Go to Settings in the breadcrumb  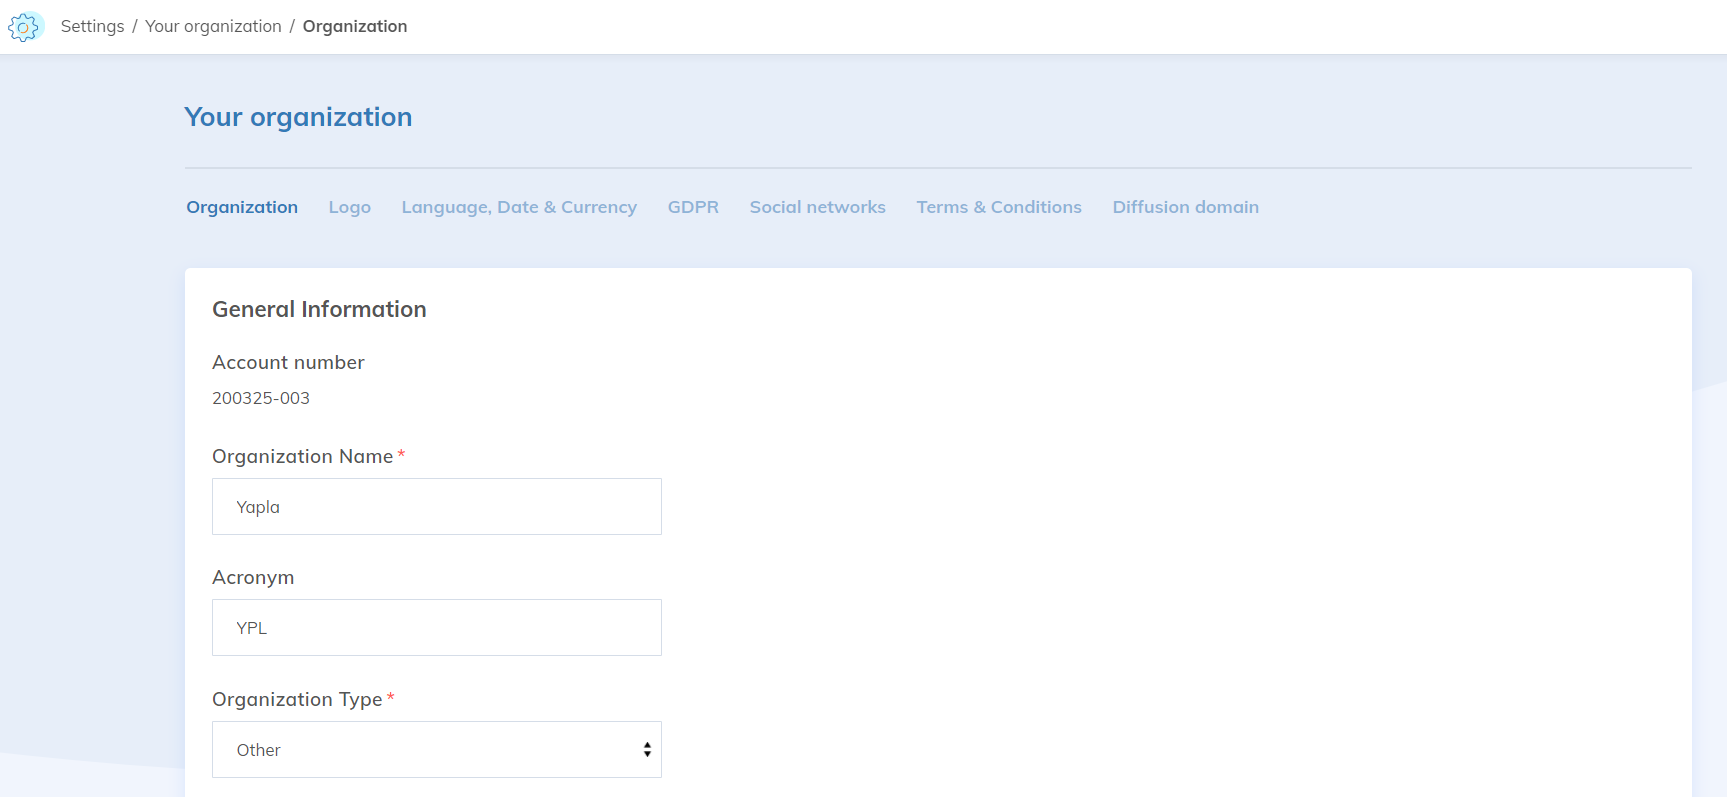(92, 27)
